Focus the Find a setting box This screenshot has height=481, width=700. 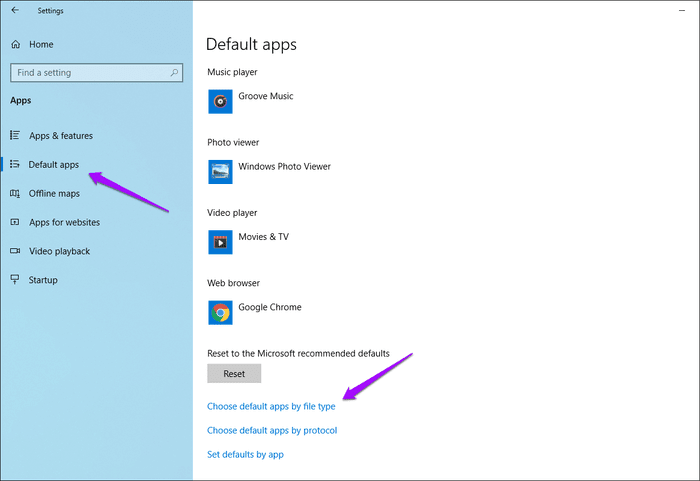coord(96,72)
